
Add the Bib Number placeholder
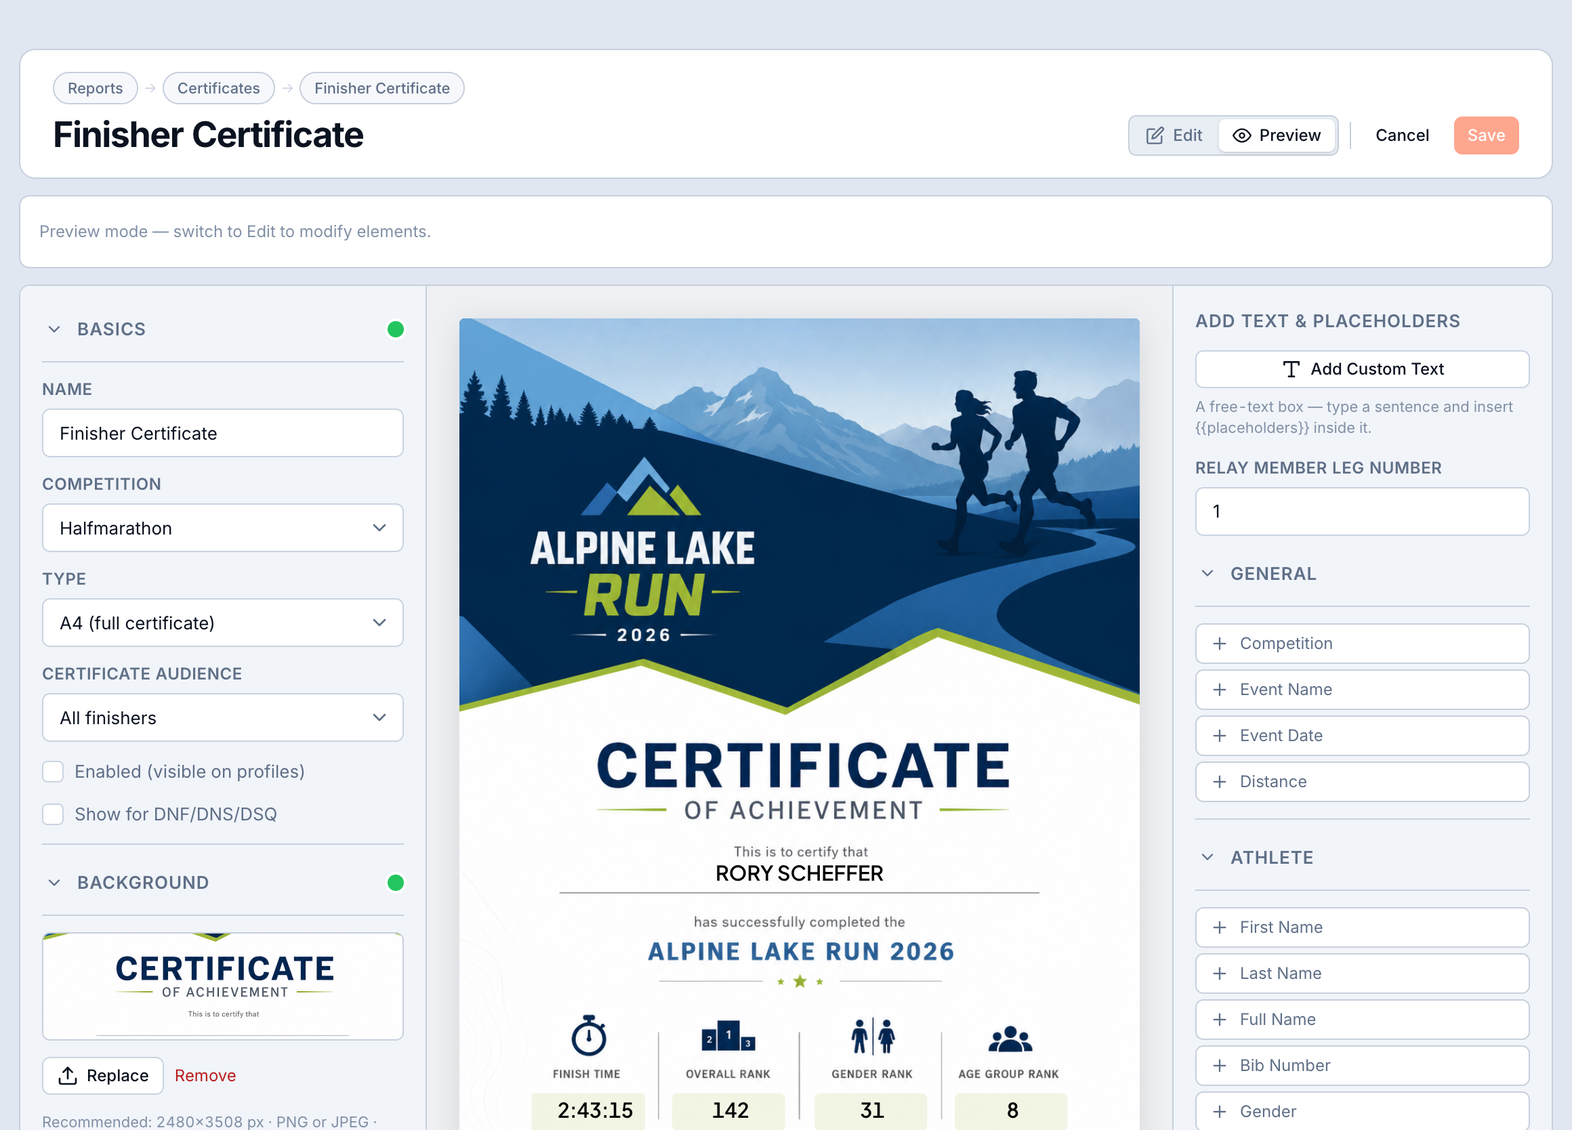point(1362,1065)
